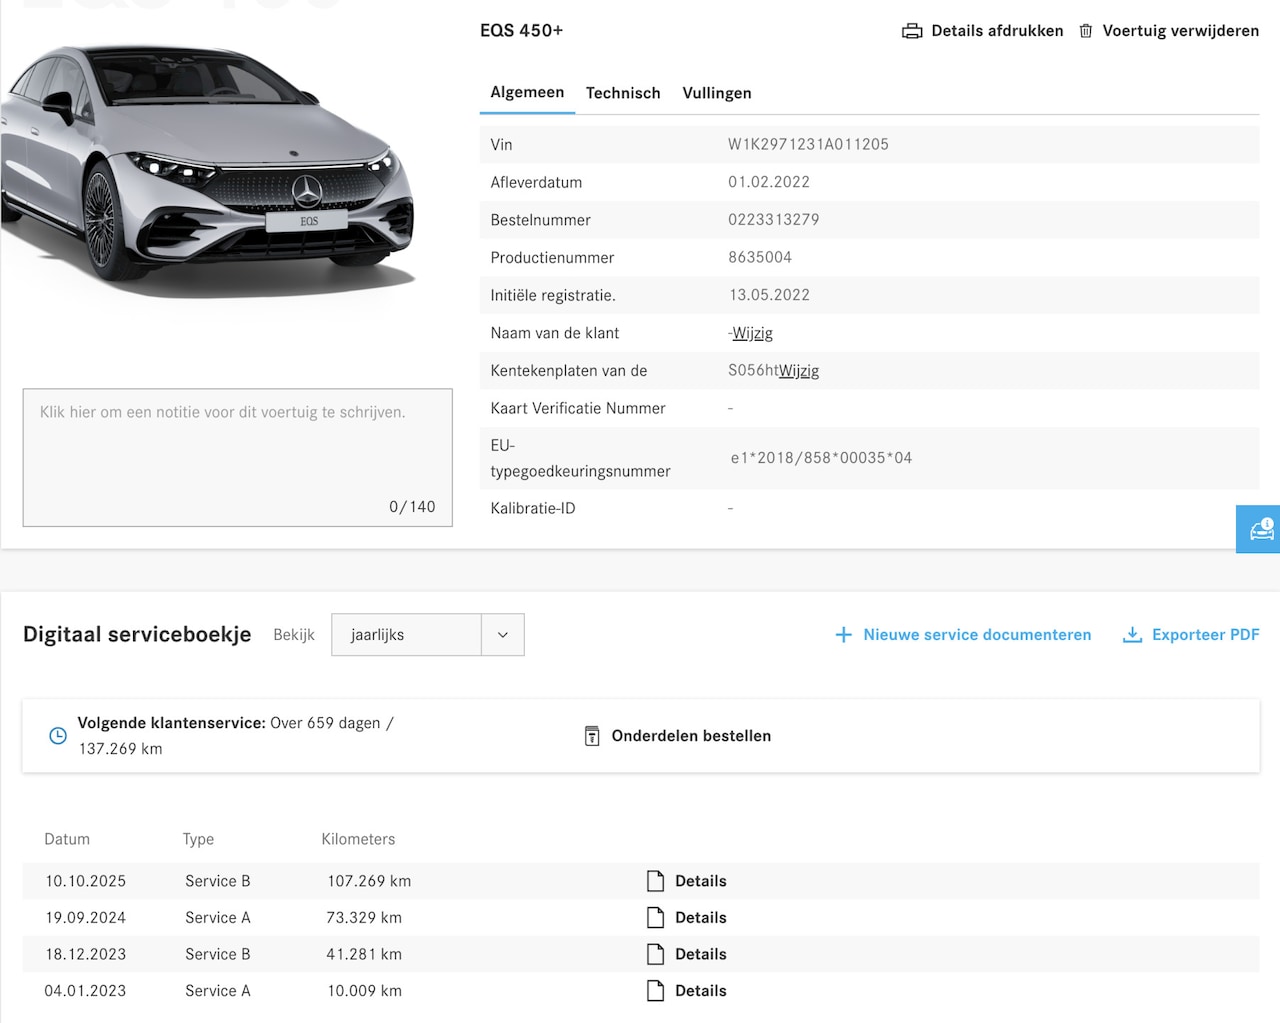Click the vehicle note text field

coord(238,457)
